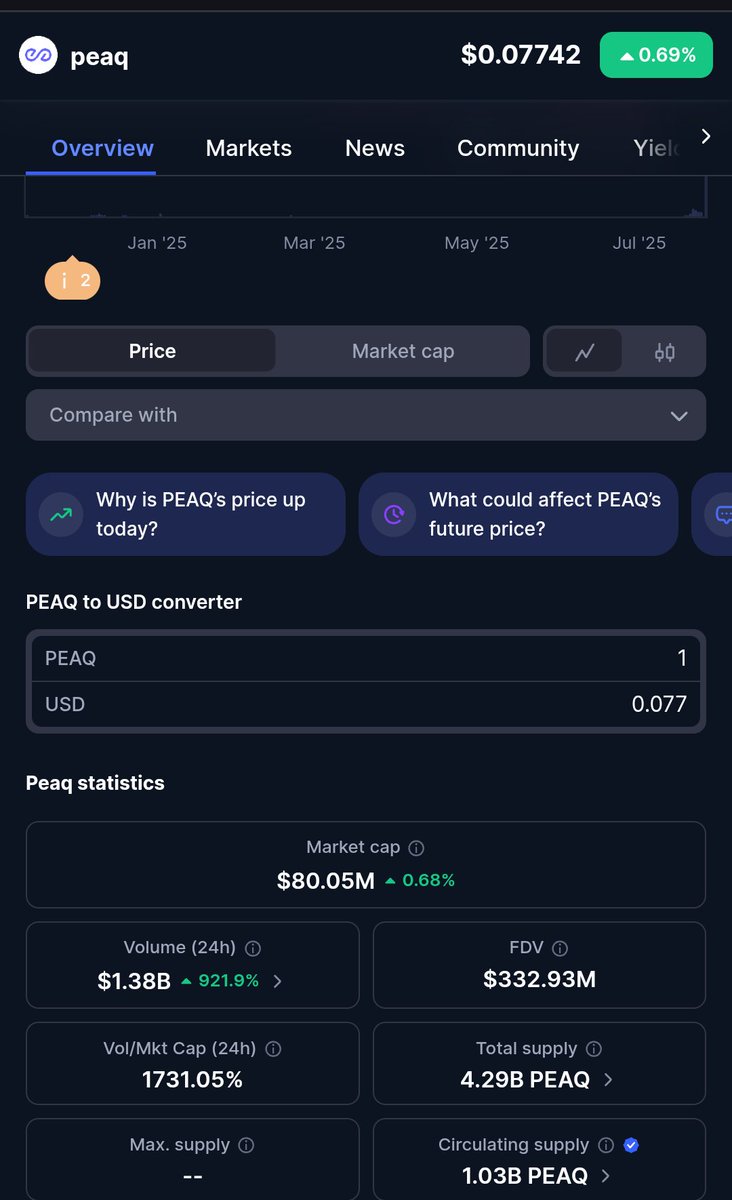This screenshot has width=732, height=1200.
Task: Click the Market cap info icon
Action: click(x=417, y=848)
